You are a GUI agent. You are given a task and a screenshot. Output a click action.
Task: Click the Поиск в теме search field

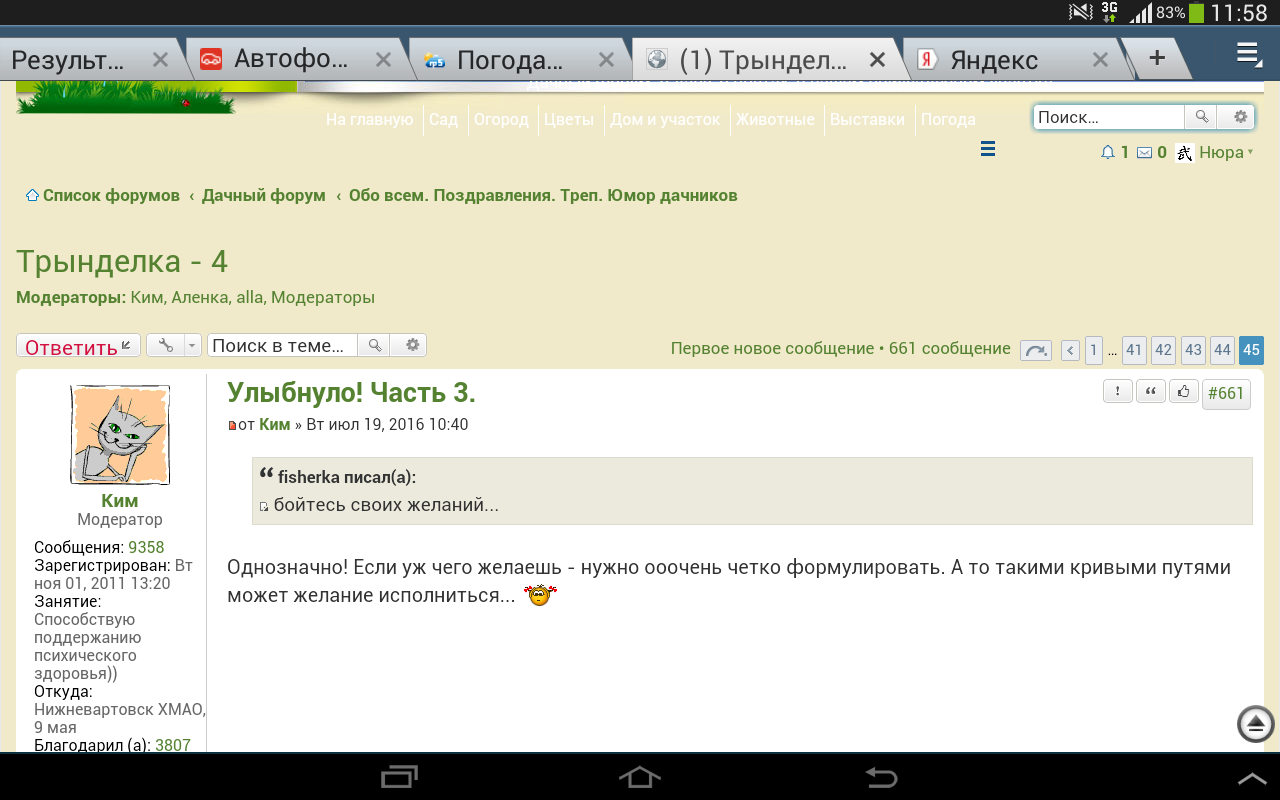point(282,346)
